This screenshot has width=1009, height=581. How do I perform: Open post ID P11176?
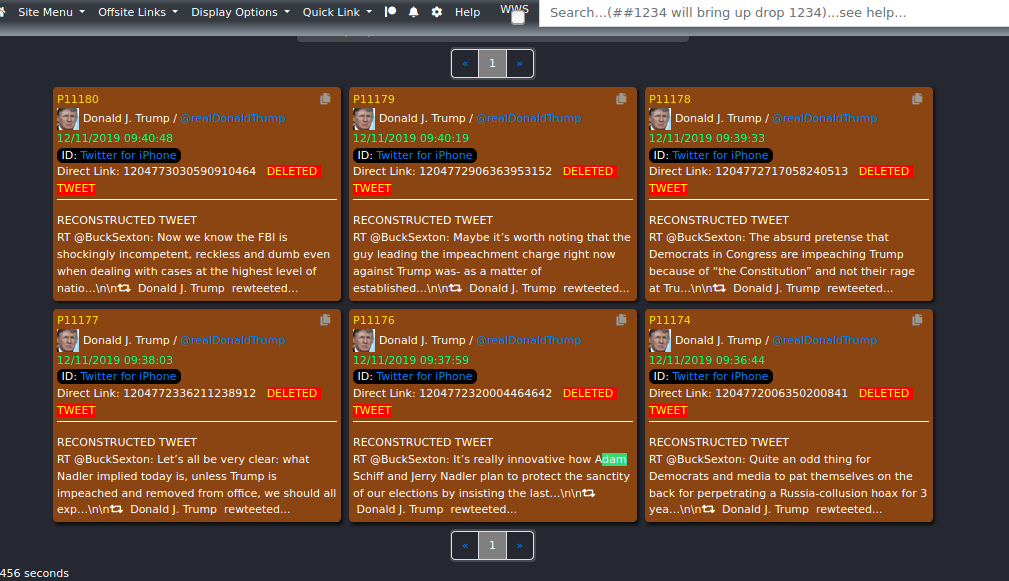pos(374,320)
